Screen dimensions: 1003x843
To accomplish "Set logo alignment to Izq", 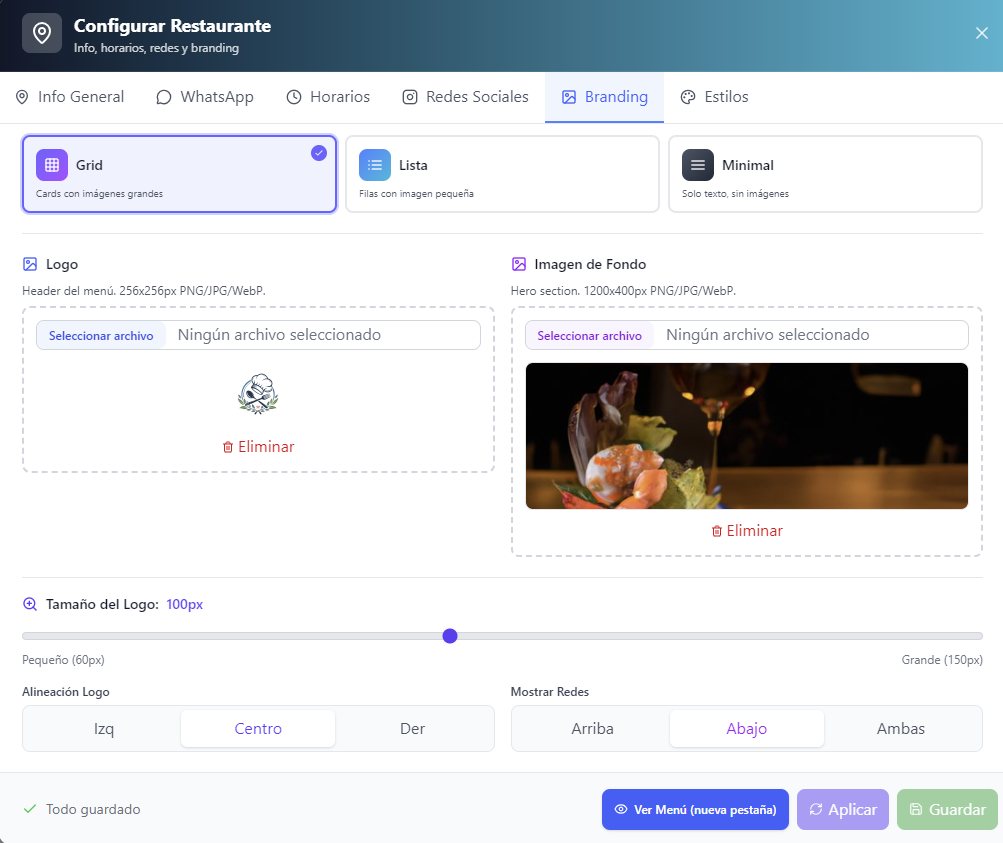I will 104,728.
